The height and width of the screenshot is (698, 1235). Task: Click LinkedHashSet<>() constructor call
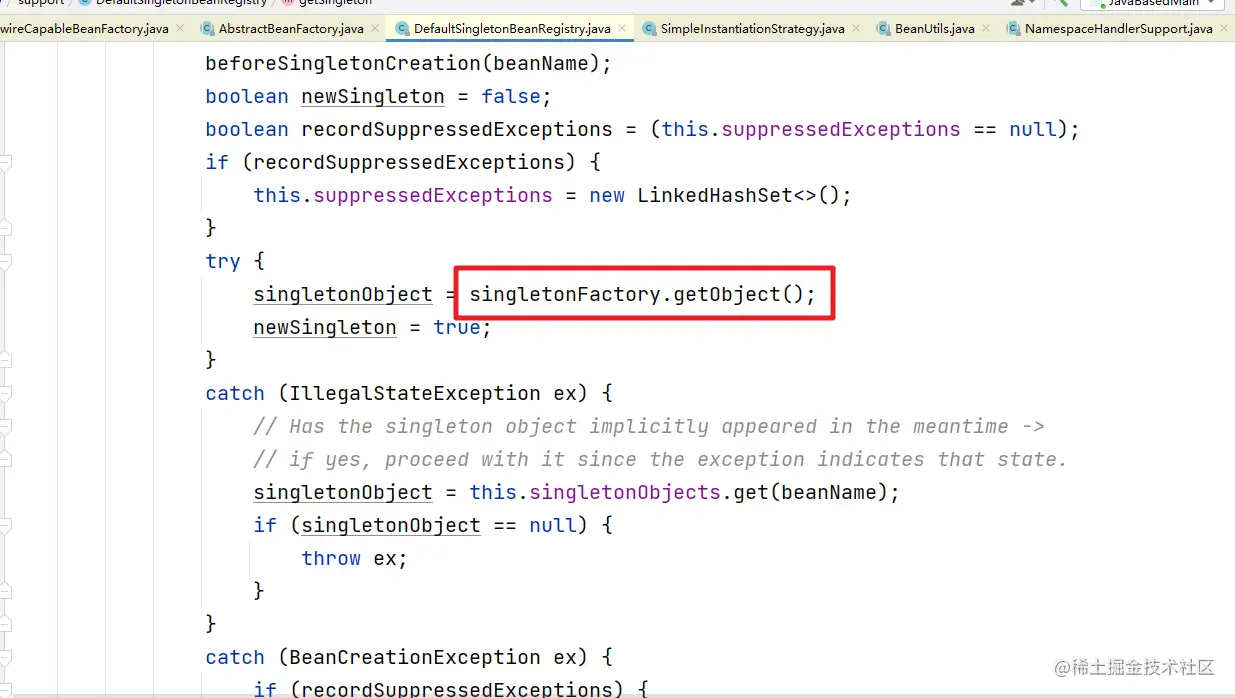(x=740, y=195)
